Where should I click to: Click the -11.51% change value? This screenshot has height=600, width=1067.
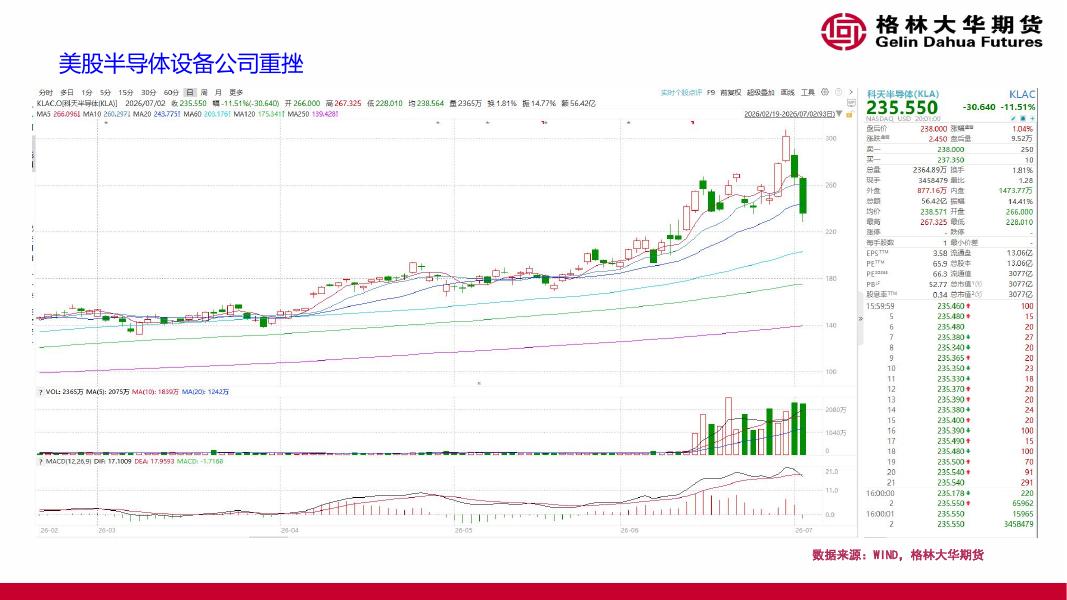point(1018,107)
